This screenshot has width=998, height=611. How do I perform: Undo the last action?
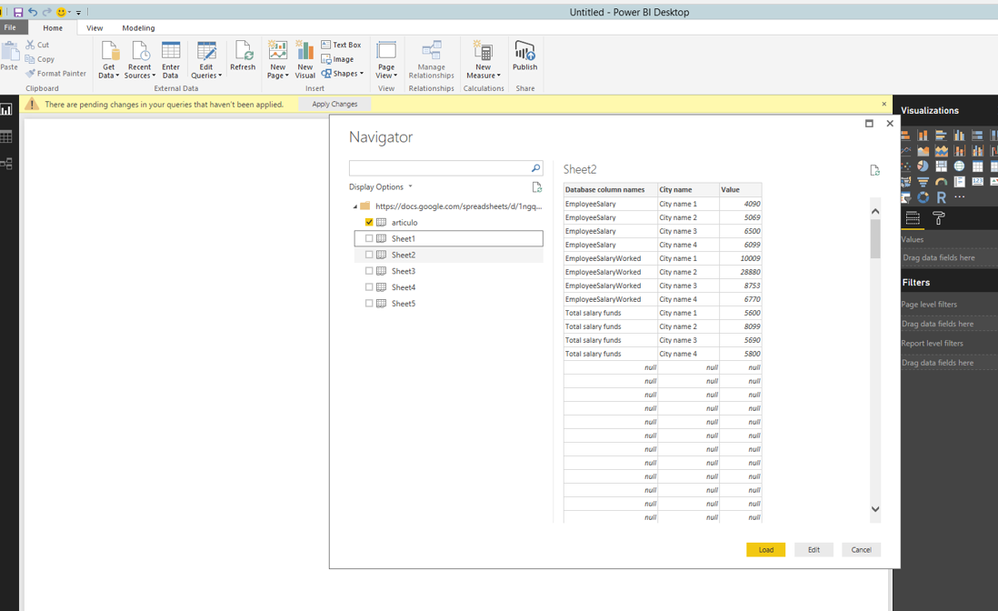32,12
